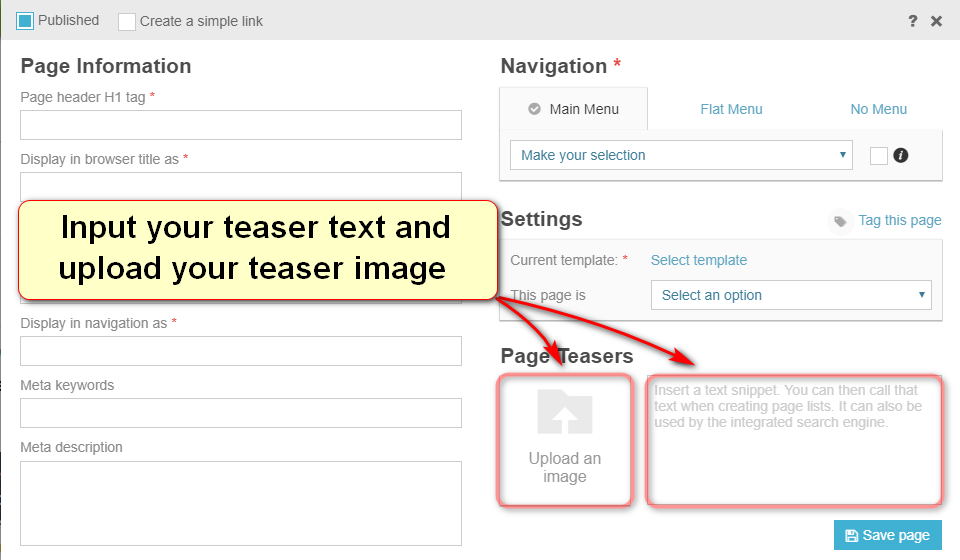Click the upload folder icon in Page Teasers
960x560 pixels.
[x=564, y=411]
